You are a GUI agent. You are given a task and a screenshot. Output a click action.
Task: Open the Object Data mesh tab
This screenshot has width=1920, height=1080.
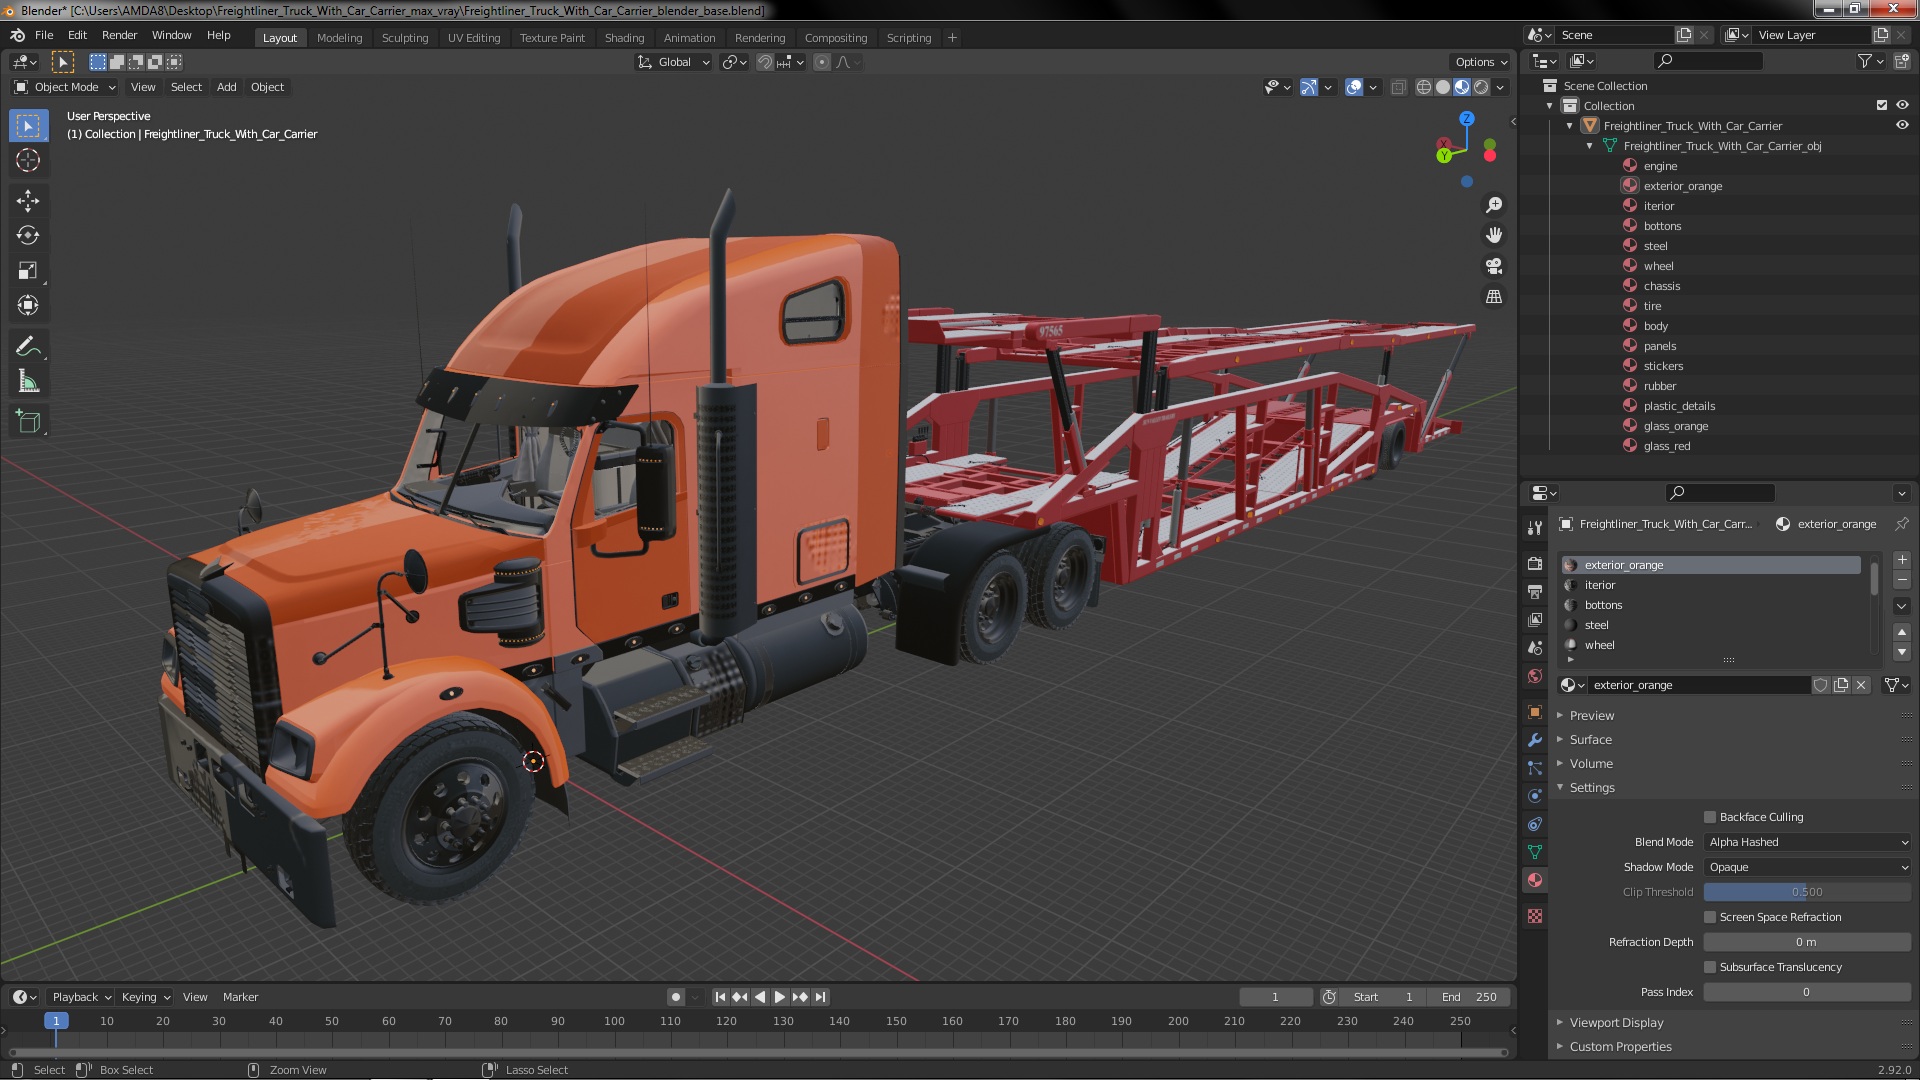point(1535,852)
